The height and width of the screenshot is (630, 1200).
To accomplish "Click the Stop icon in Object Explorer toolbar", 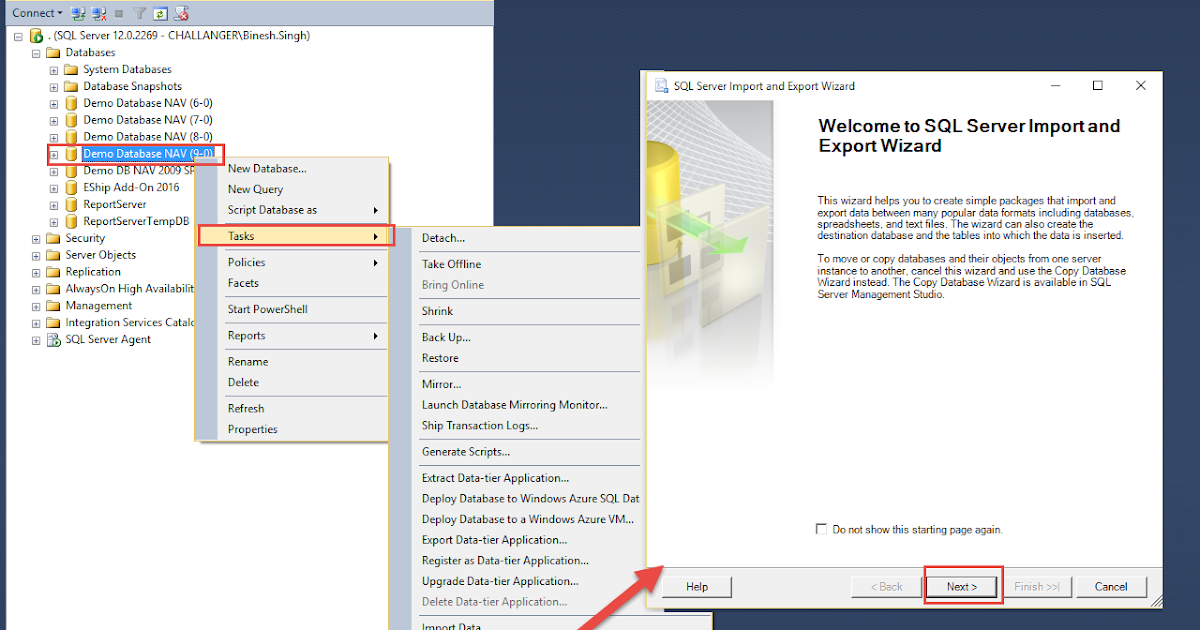I will (120, 13).
